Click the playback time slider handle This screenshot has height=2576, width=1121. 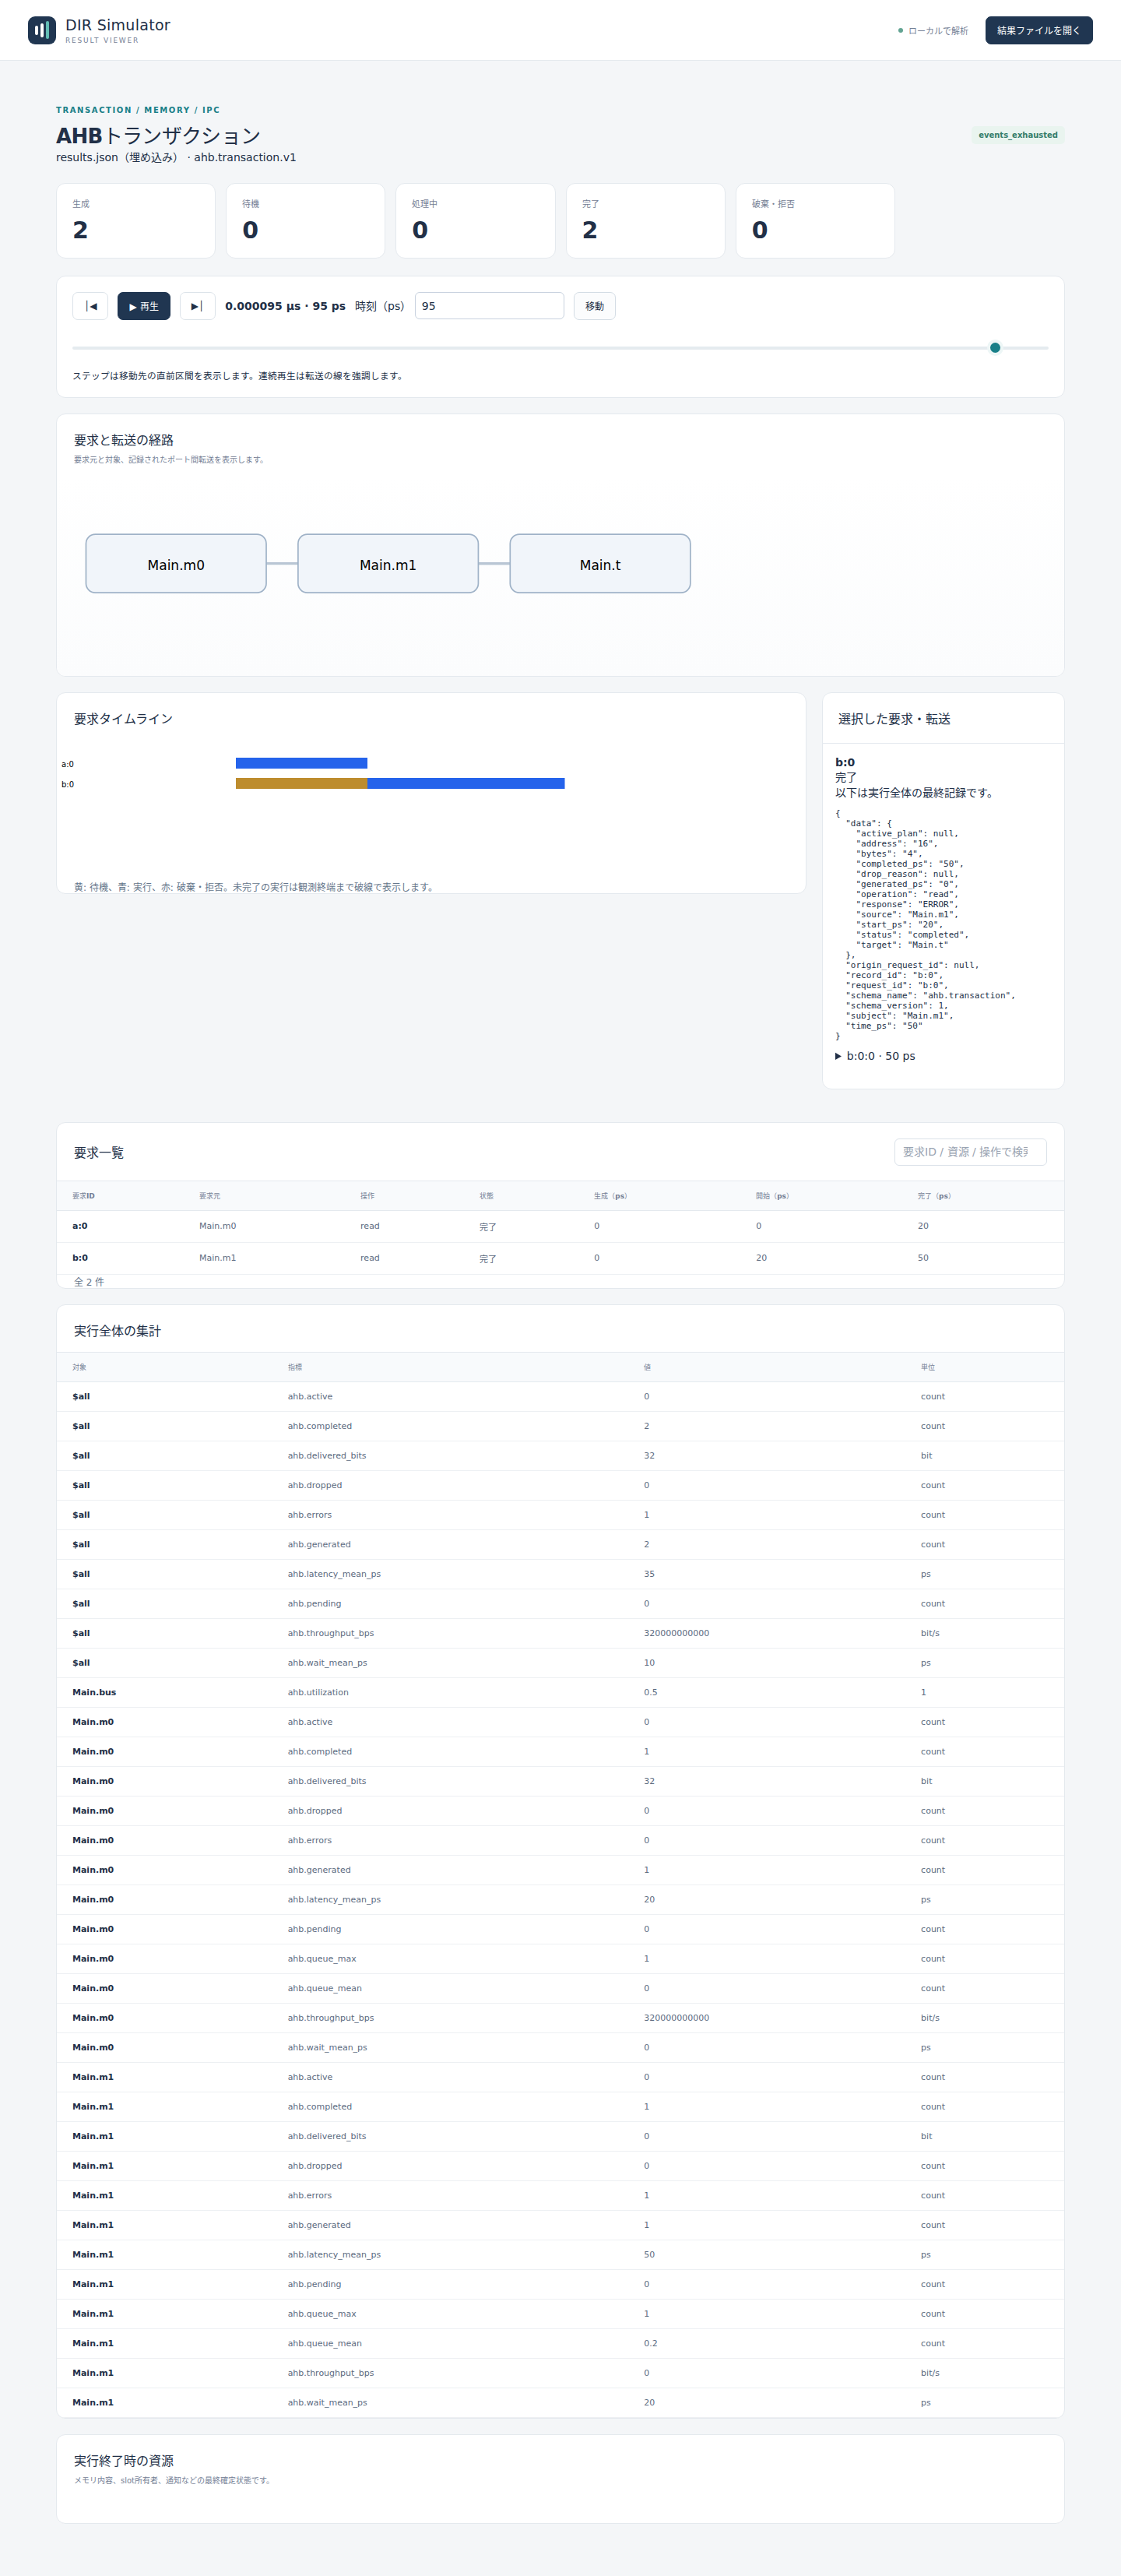pos(995,348)
